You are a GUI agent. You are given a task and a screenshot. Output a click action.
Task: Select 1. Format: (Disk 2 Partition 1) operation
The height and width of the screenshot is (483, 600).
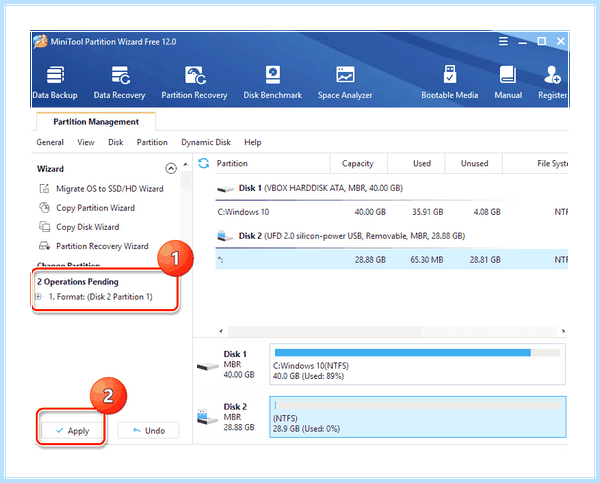[100, 297]
